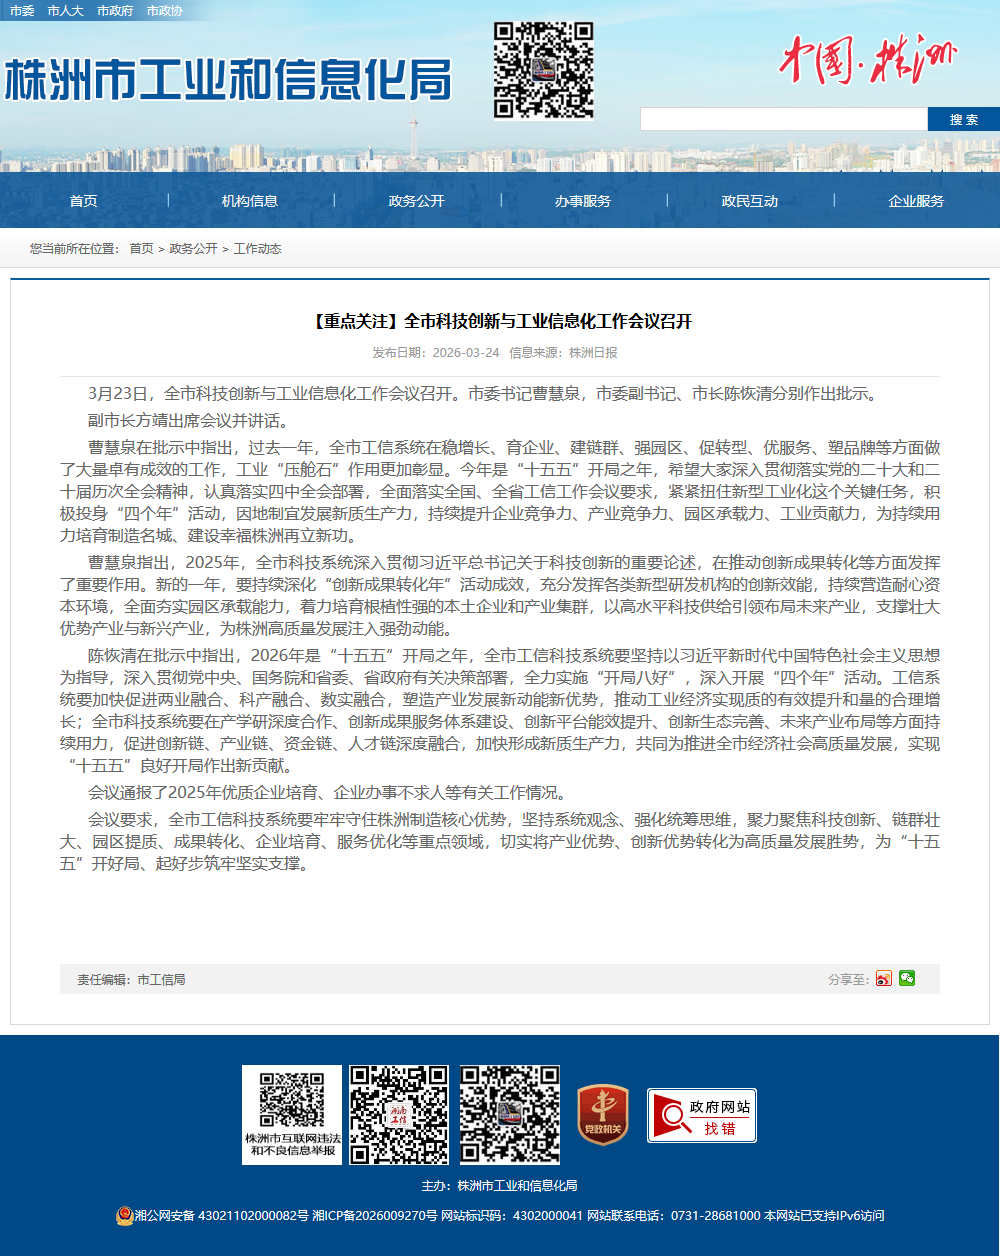Open the 企业服务 navigation item
This screenshot has width=1000, height=1256.
coord(916,201)
